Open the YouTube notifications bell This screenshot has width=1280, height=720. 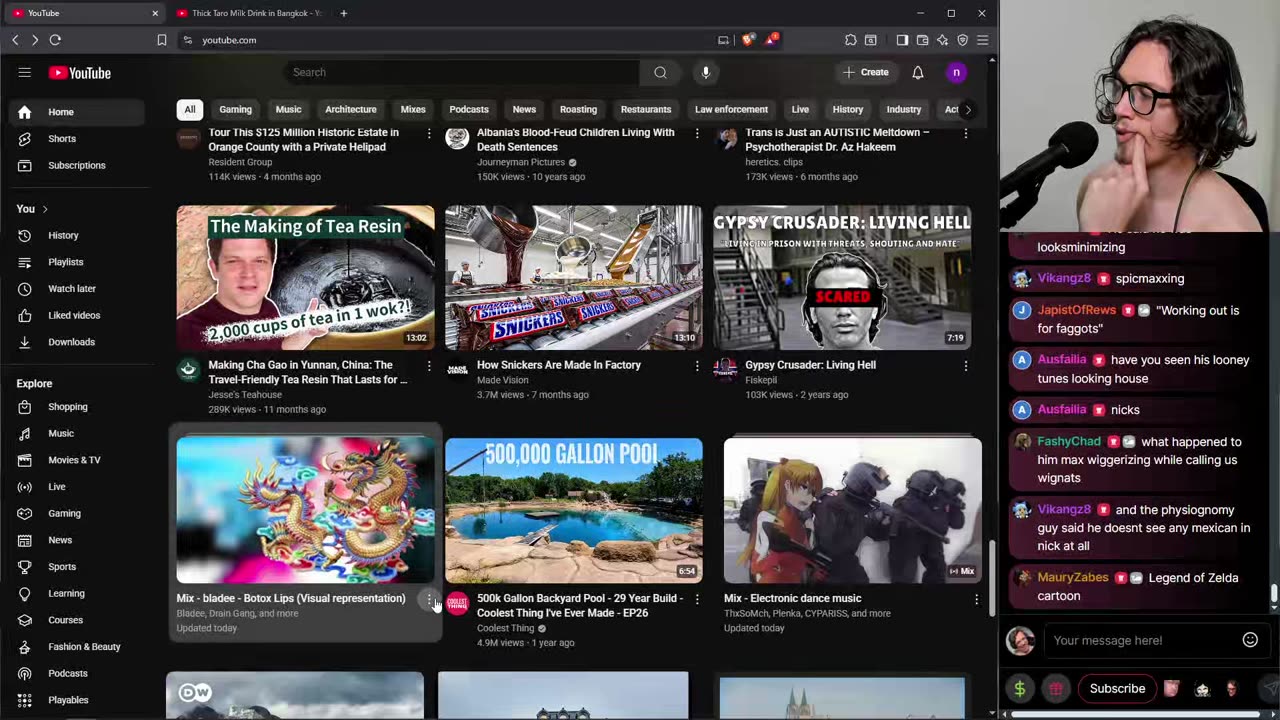pyautogui.click(x=918, y=72)
